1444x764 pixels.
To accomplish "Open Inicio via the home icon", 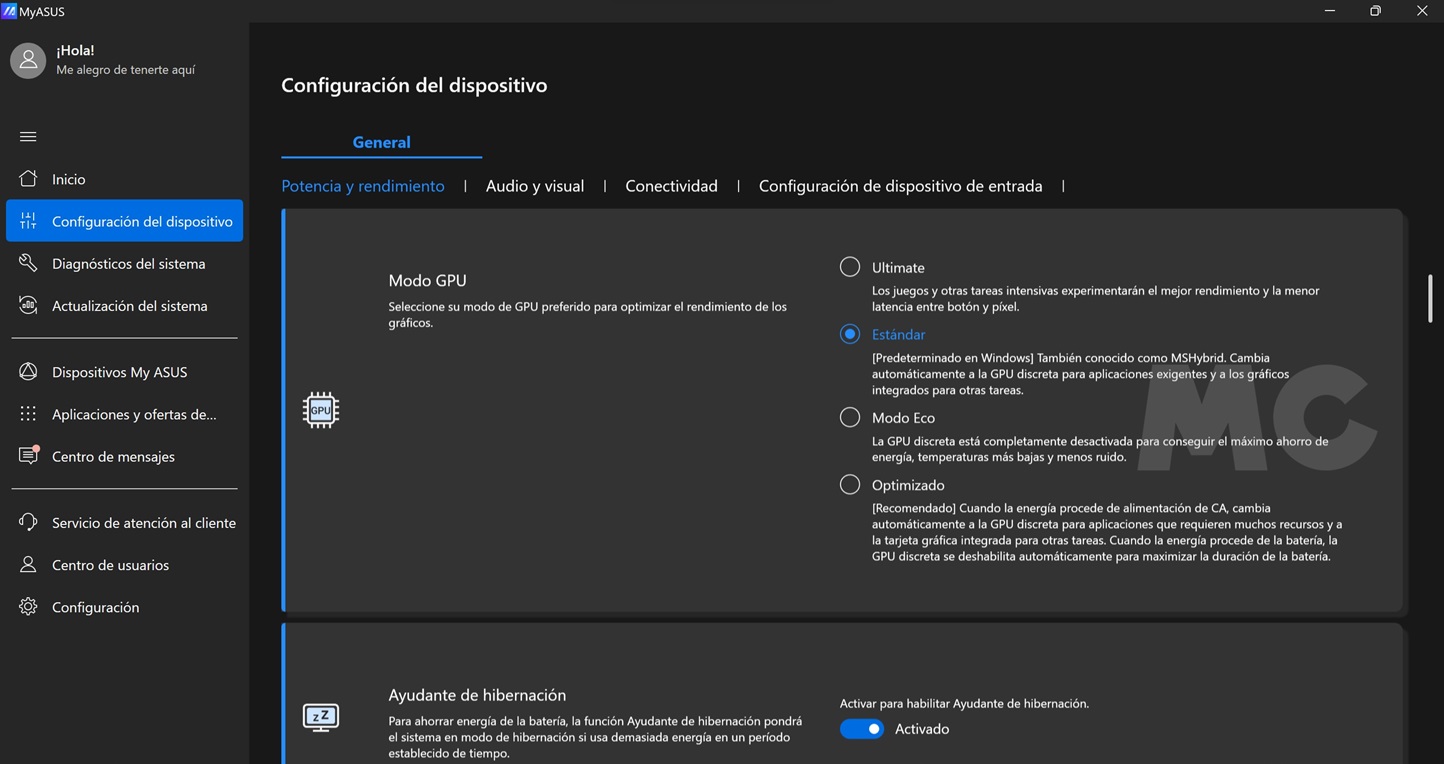I will point(28,179).
